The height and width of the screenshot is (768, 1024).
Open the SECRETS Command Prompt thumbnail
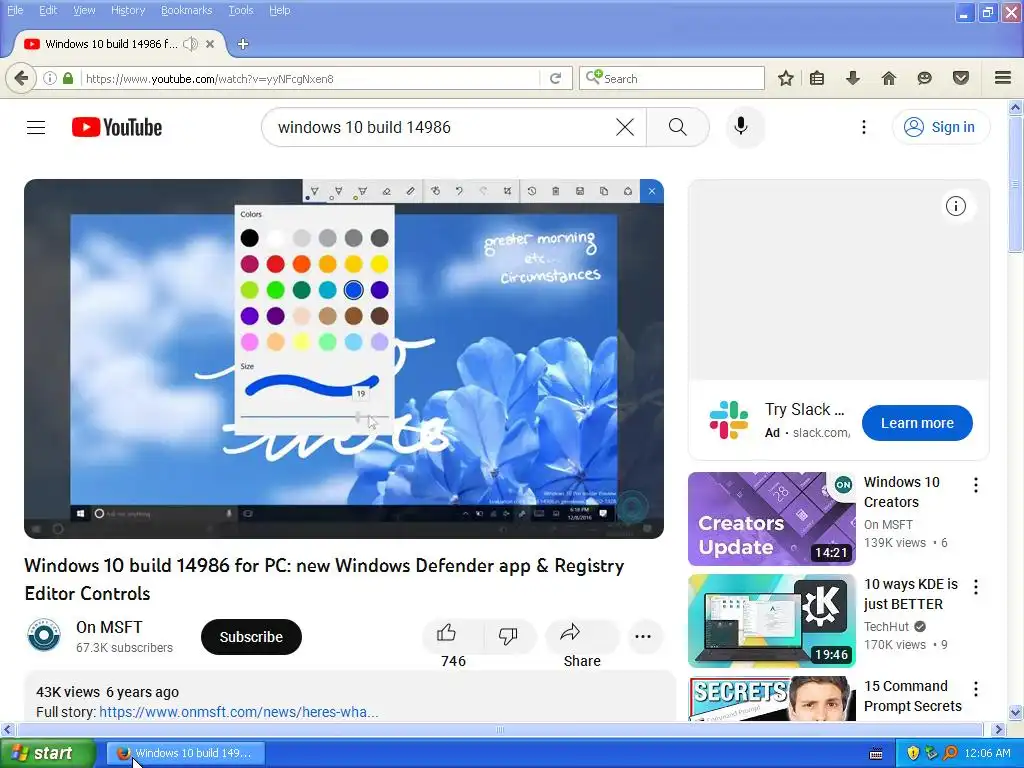click(771, 699)
